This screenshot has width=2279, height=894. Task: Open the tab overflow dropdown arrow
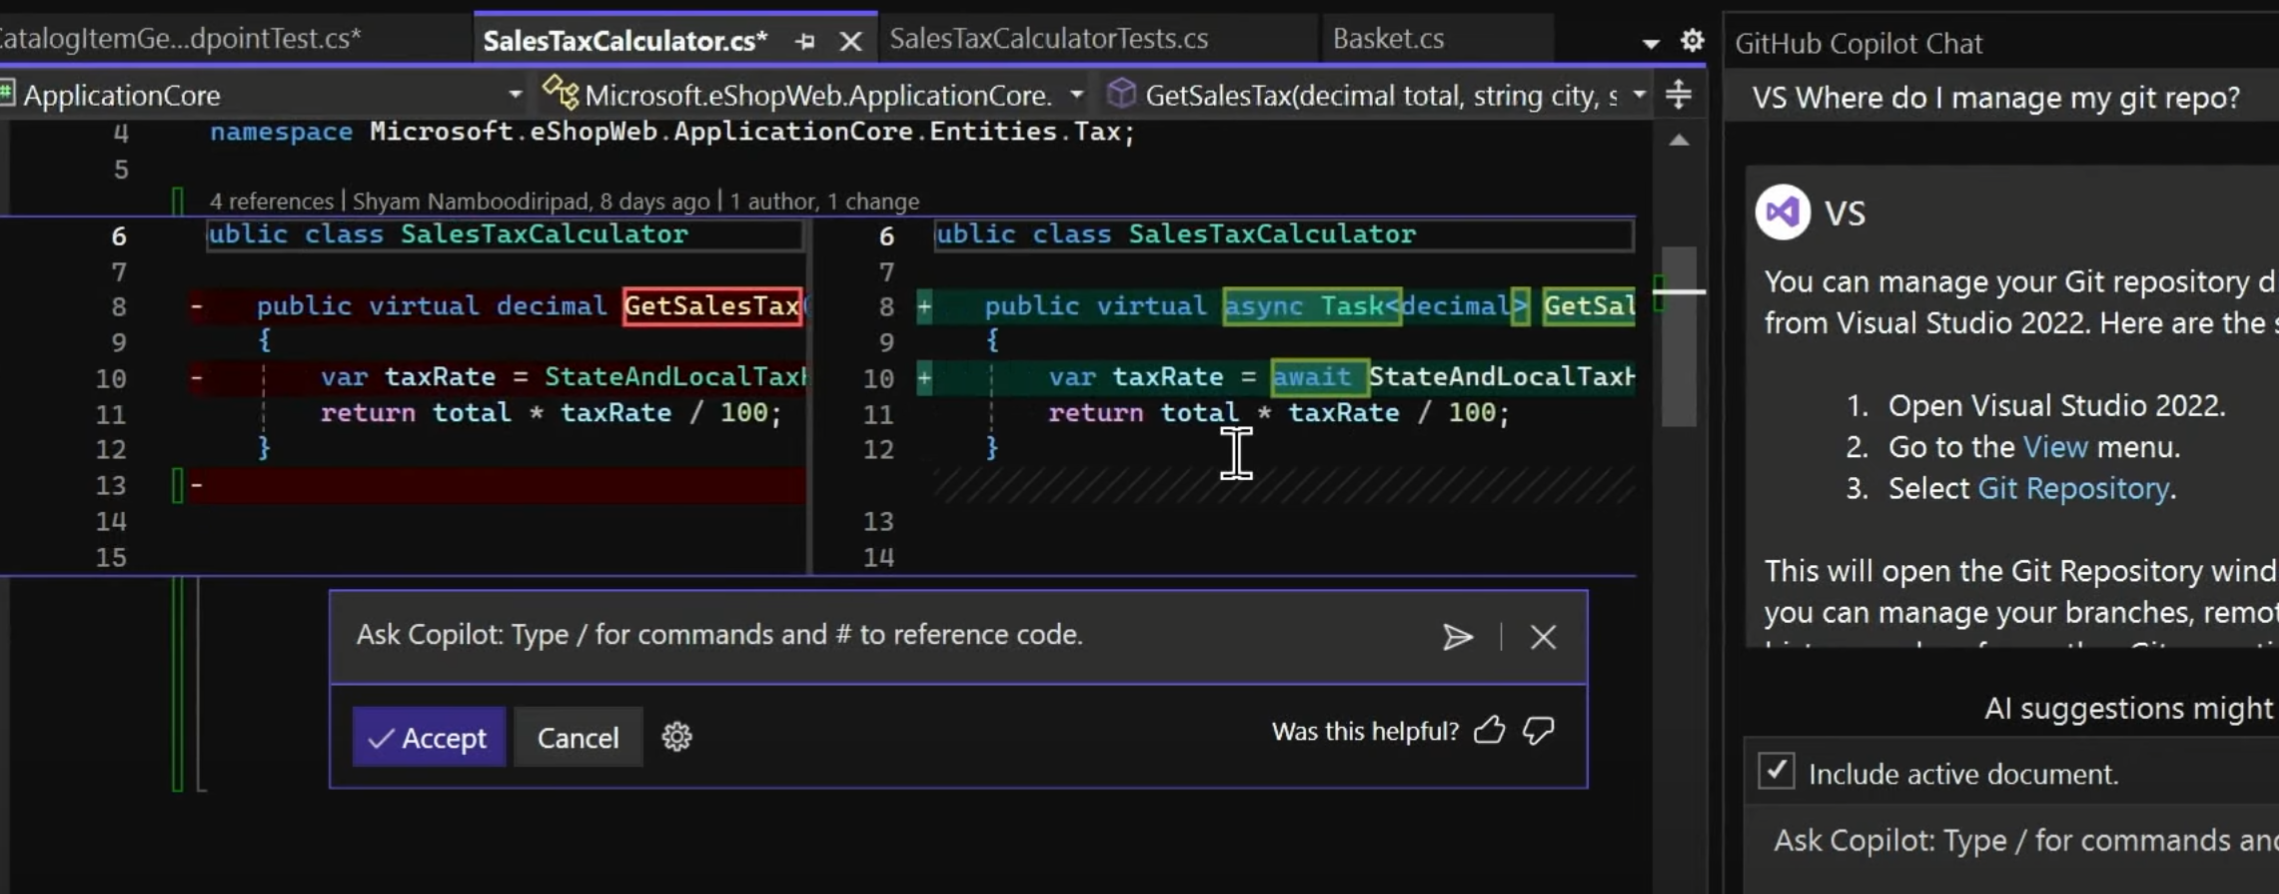pos(1650,43)
